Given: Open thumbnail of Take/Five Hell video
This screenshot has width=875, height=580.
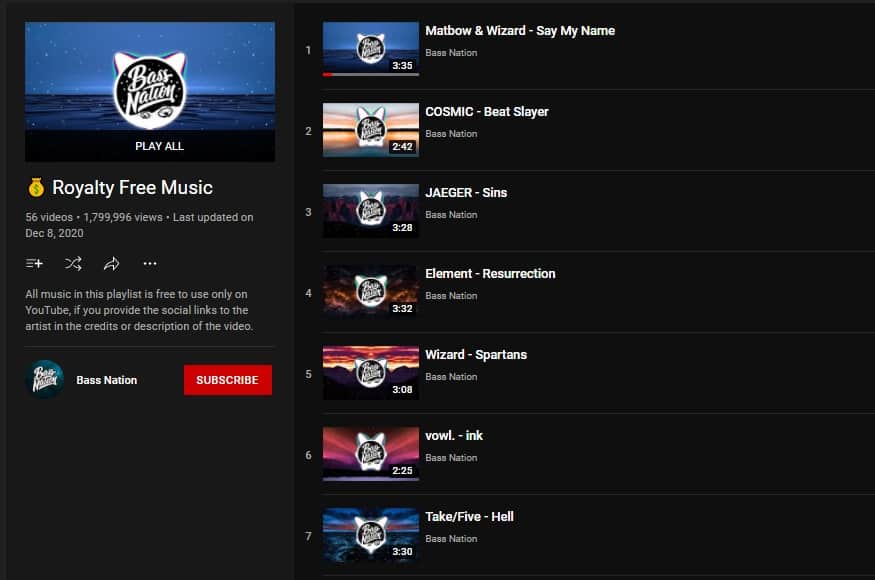Looking at the screenshot, I should [371, 534].
